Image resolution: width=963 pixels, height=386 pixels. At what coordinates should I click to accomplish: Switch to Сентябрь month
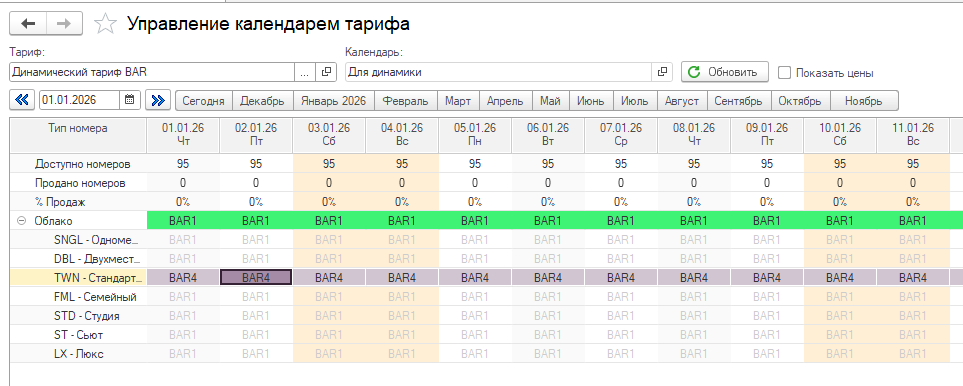(x=739, y=101)
